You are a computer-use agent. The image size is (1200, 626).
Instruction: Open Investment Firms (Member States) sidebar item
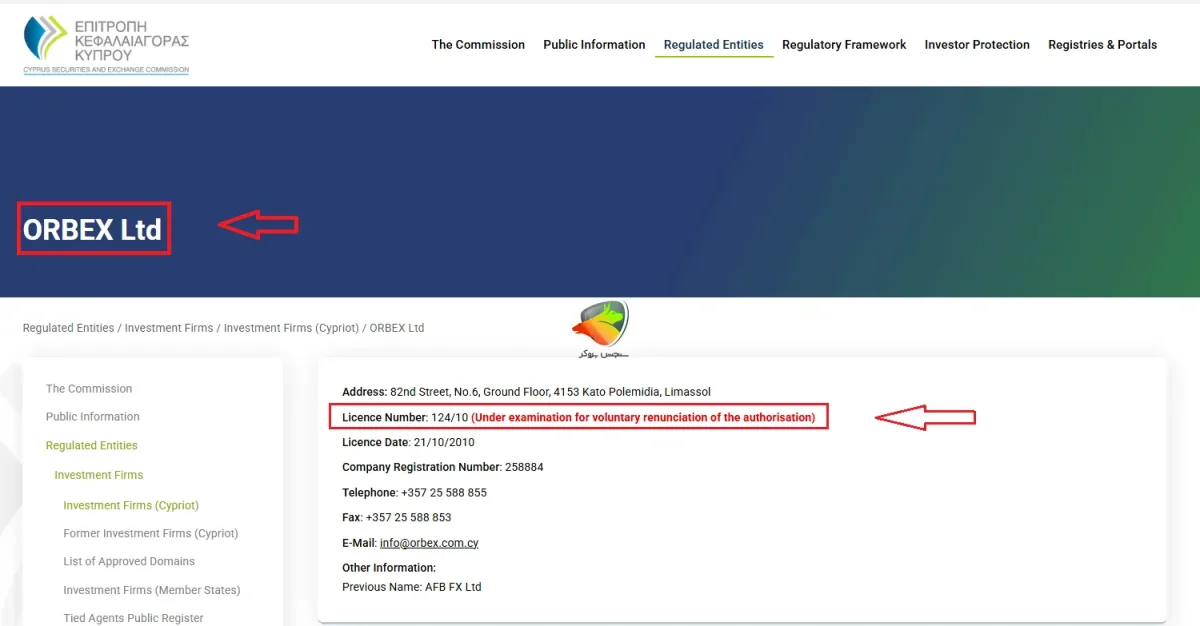click(152, 590)
